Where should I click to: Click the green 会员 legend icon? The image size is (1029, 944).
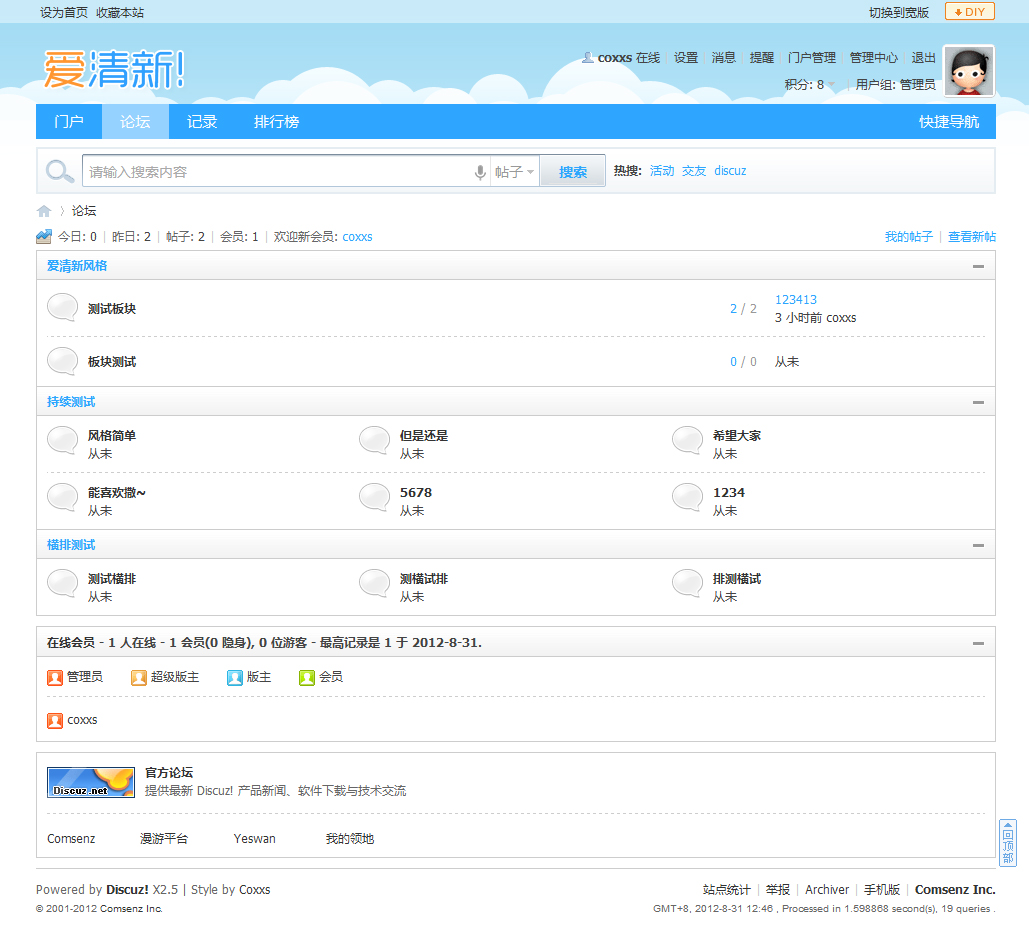[x=306, y=677]
